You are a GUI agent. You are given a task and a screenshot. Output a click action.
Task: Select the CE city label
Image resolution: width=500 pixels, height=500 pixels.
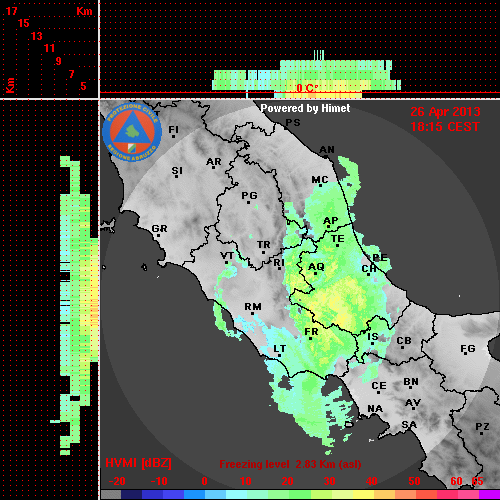(379, 386)
